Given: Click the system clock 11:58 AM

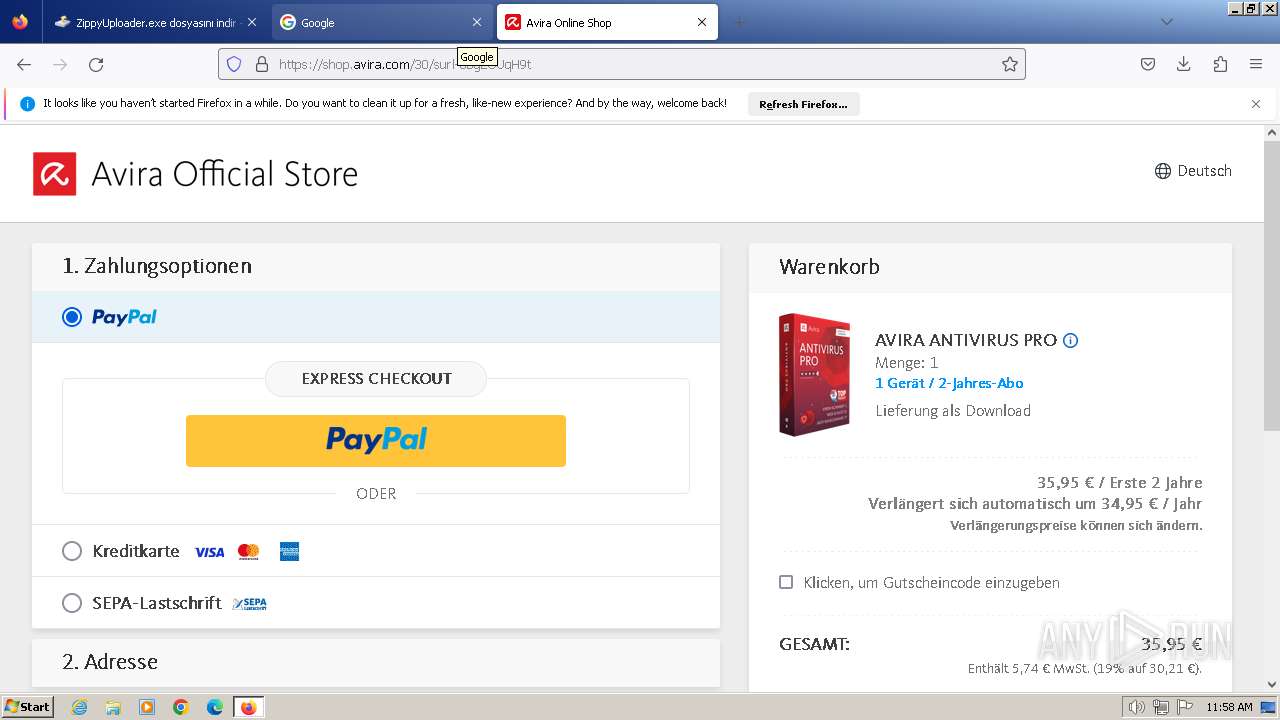Looking at the screenshot, I should click(x=1229, y=707).
